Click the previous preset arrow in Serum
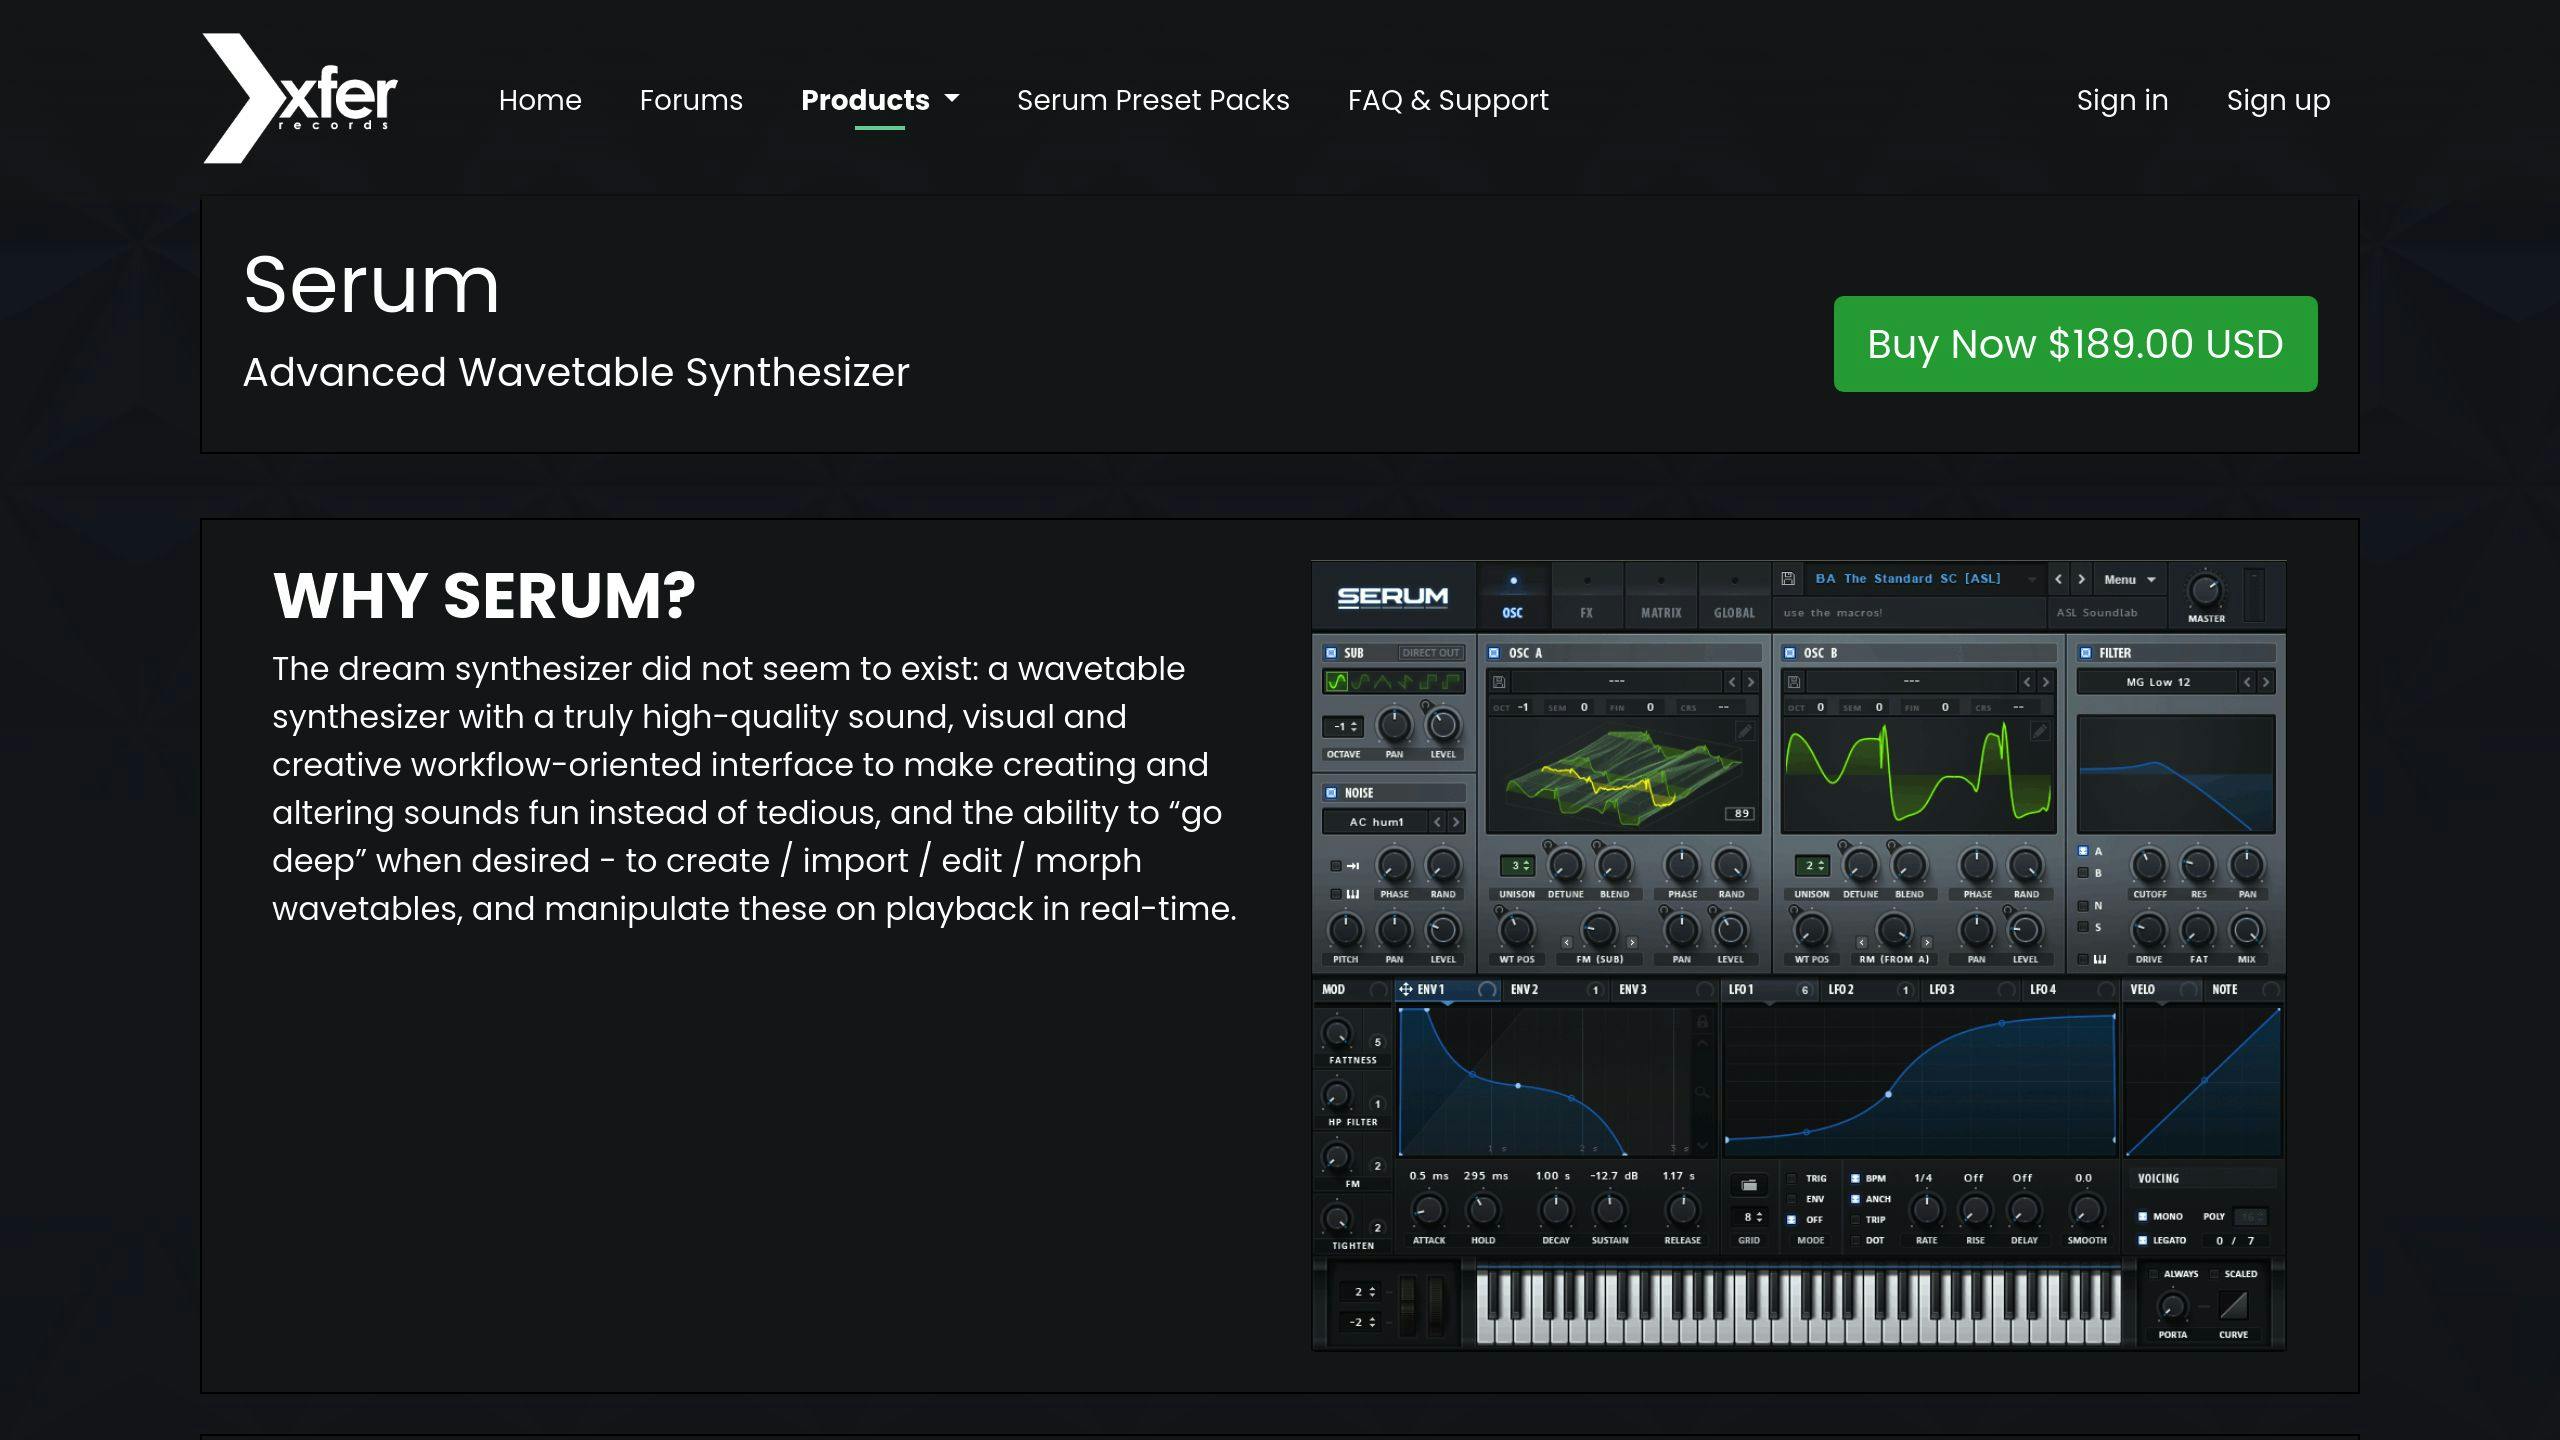 [x=2058, y=579]
